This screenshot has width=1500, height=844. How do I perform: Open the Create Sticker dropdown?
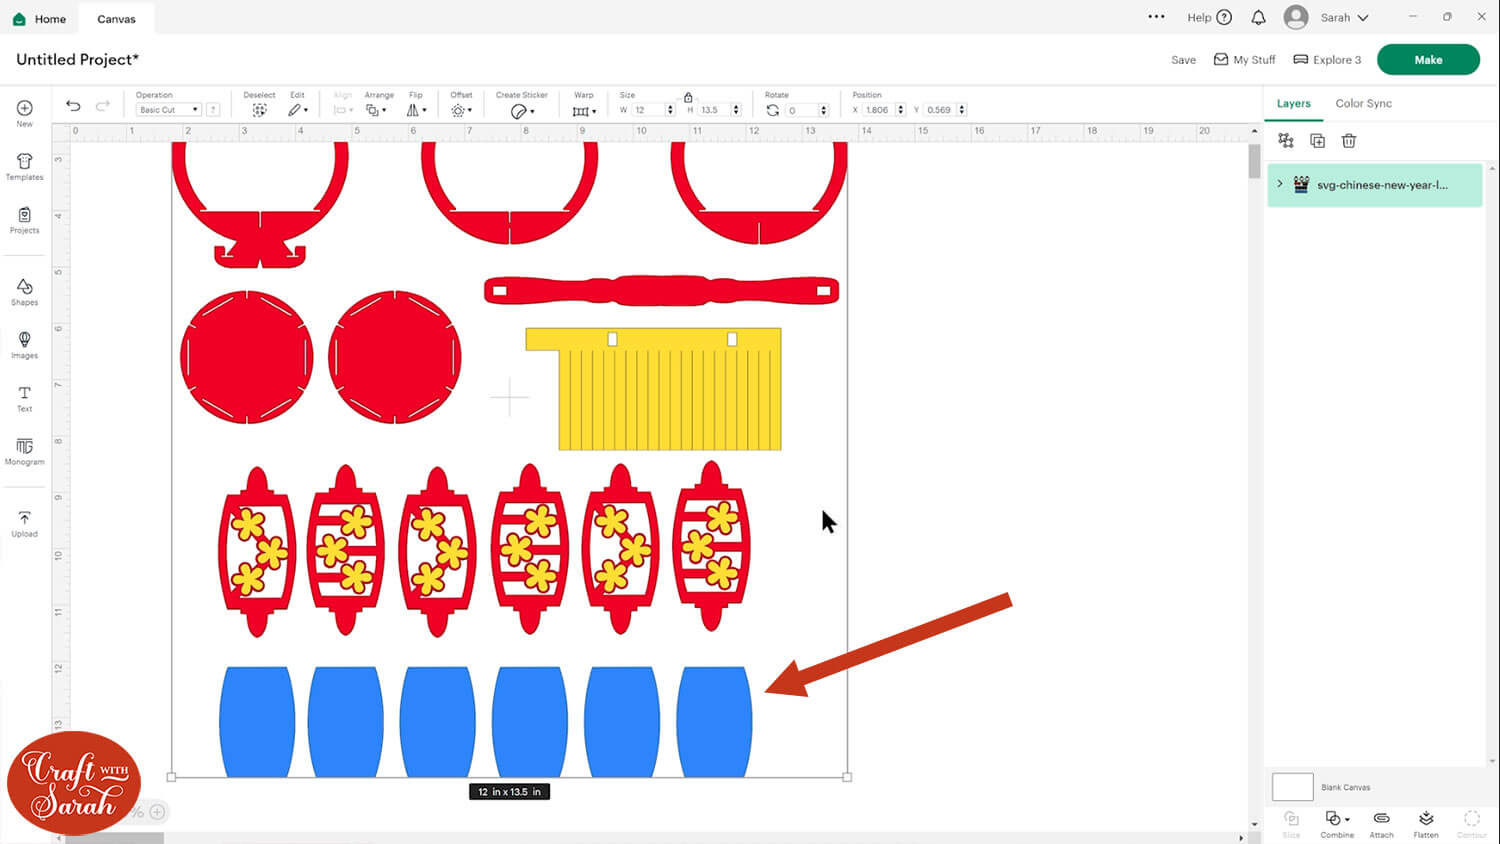click(522, 111)
